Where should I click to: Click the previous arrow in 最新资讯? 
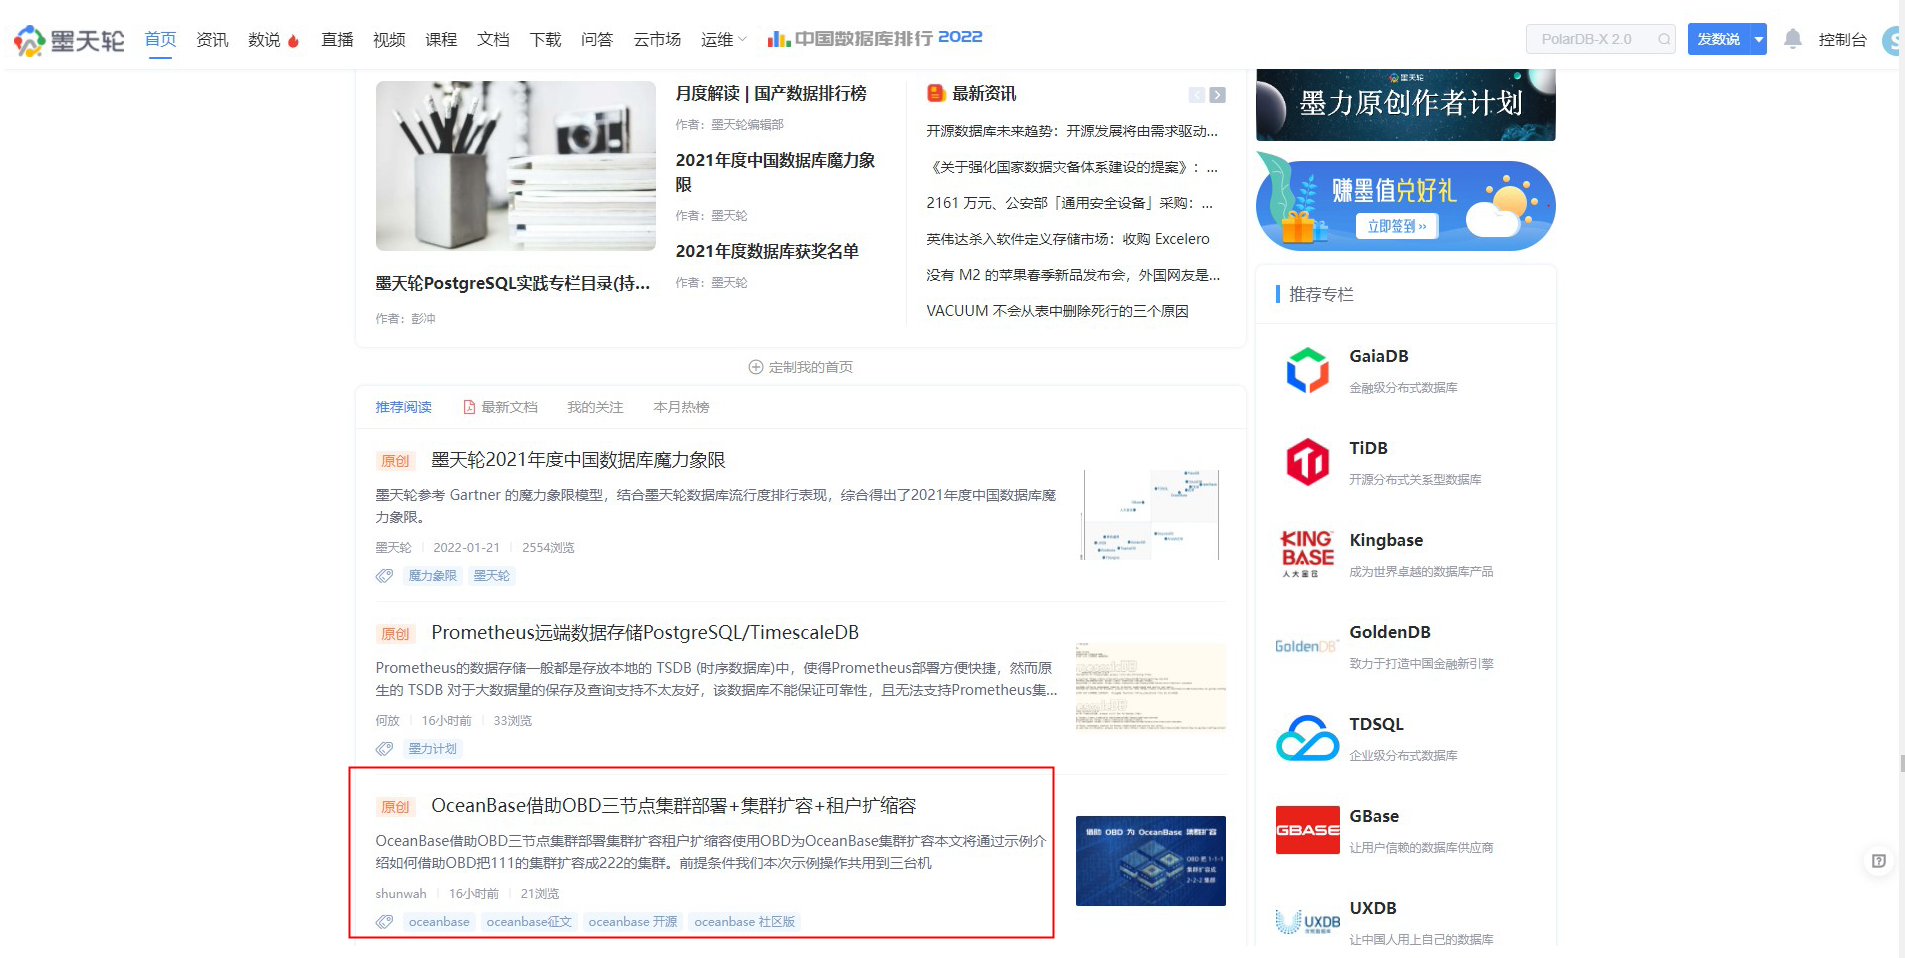coord(1196,95)
